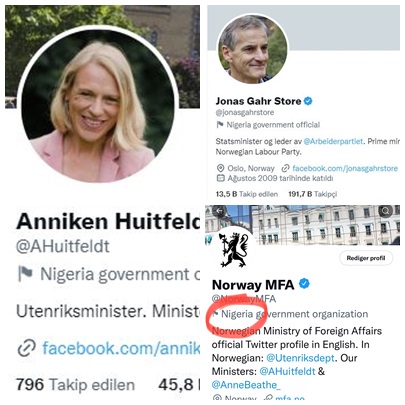Click calendar icon beside Ağustos 2009 join date
The width and height of the screenshot is (405, 405).
pos(220,178)
